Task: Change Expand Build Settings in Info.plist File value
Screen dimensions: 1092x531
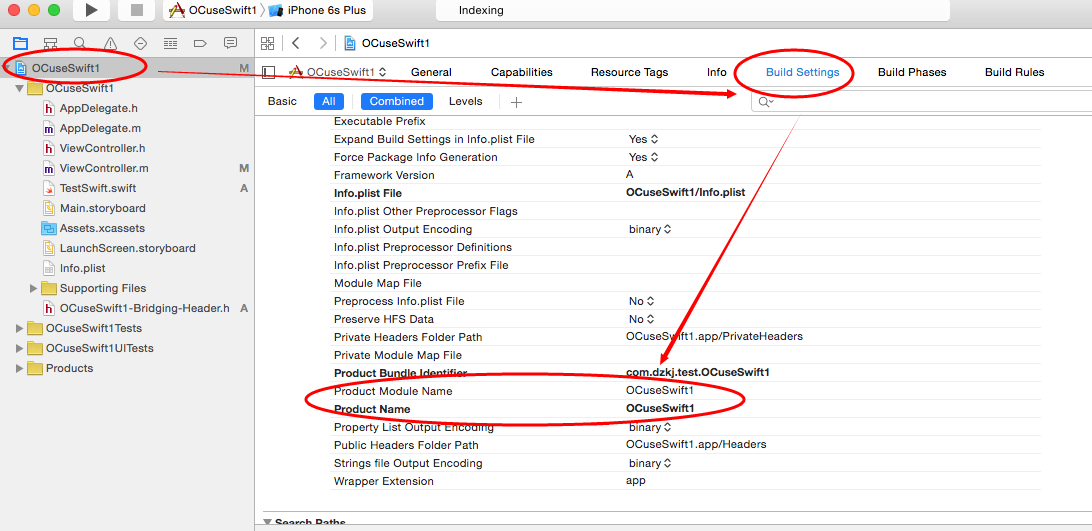Action: tap(644, 139)
